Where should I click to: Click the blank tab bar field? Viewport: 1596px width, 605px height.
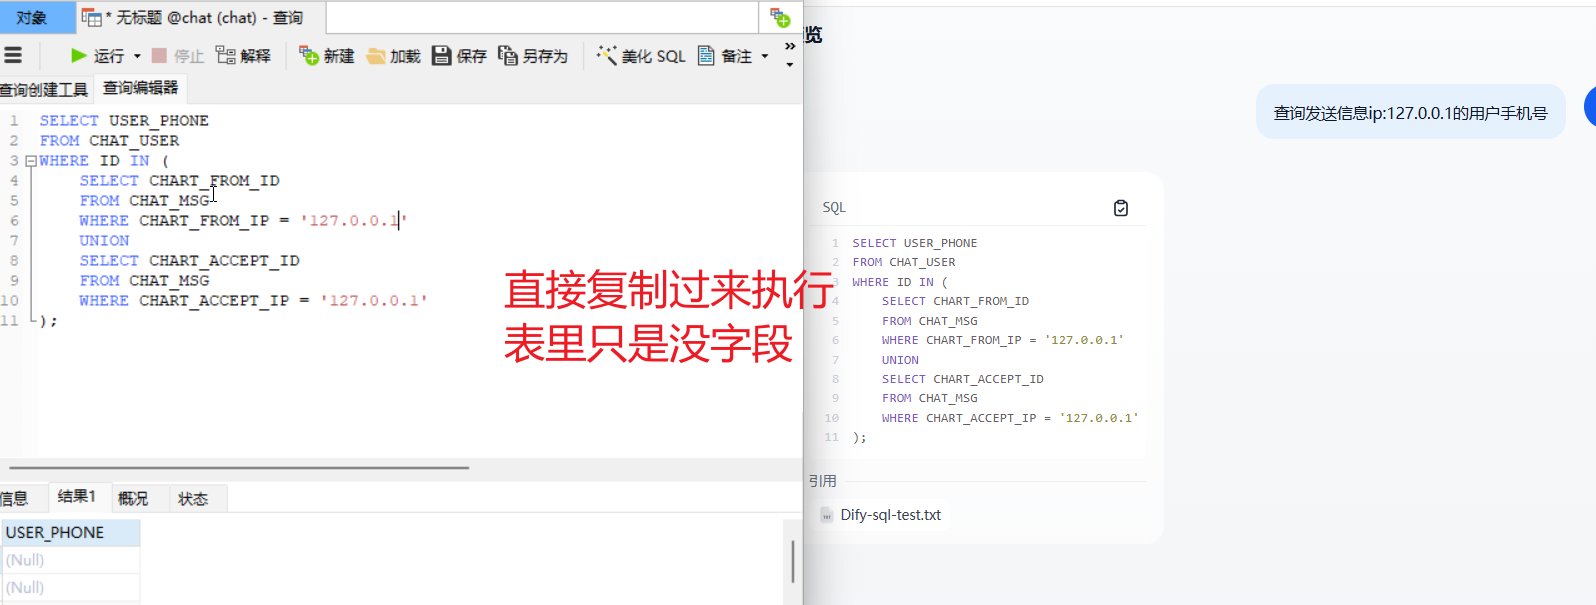pos(542,17)
